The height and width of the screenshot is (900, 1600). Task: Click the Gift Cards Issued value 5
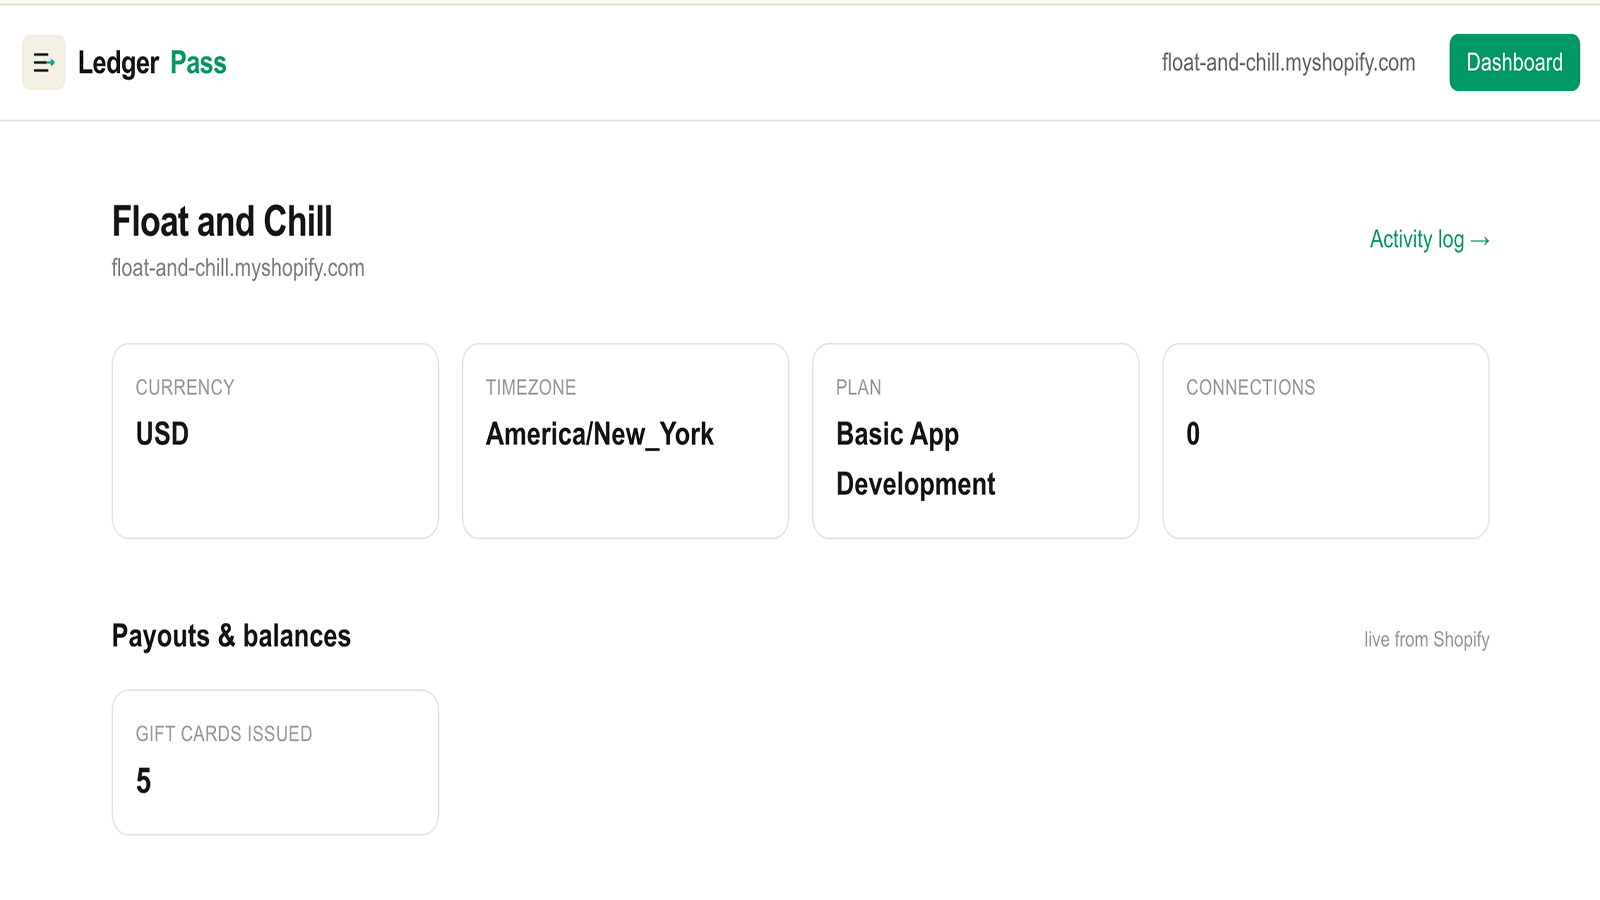click(x=144, y=781)
